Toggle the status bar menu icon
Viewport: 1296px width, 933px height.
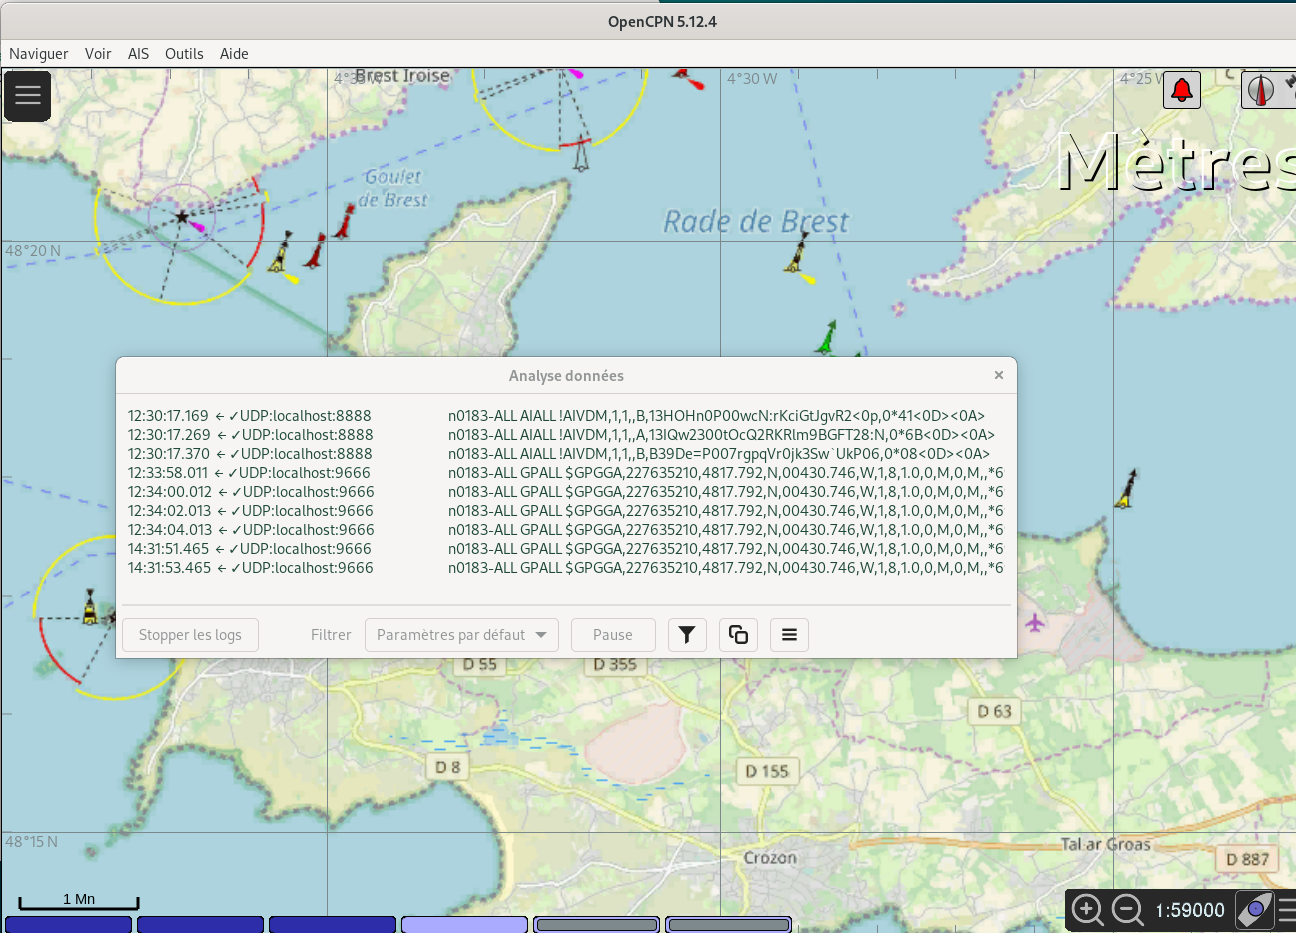click(x=1288, y=910)
